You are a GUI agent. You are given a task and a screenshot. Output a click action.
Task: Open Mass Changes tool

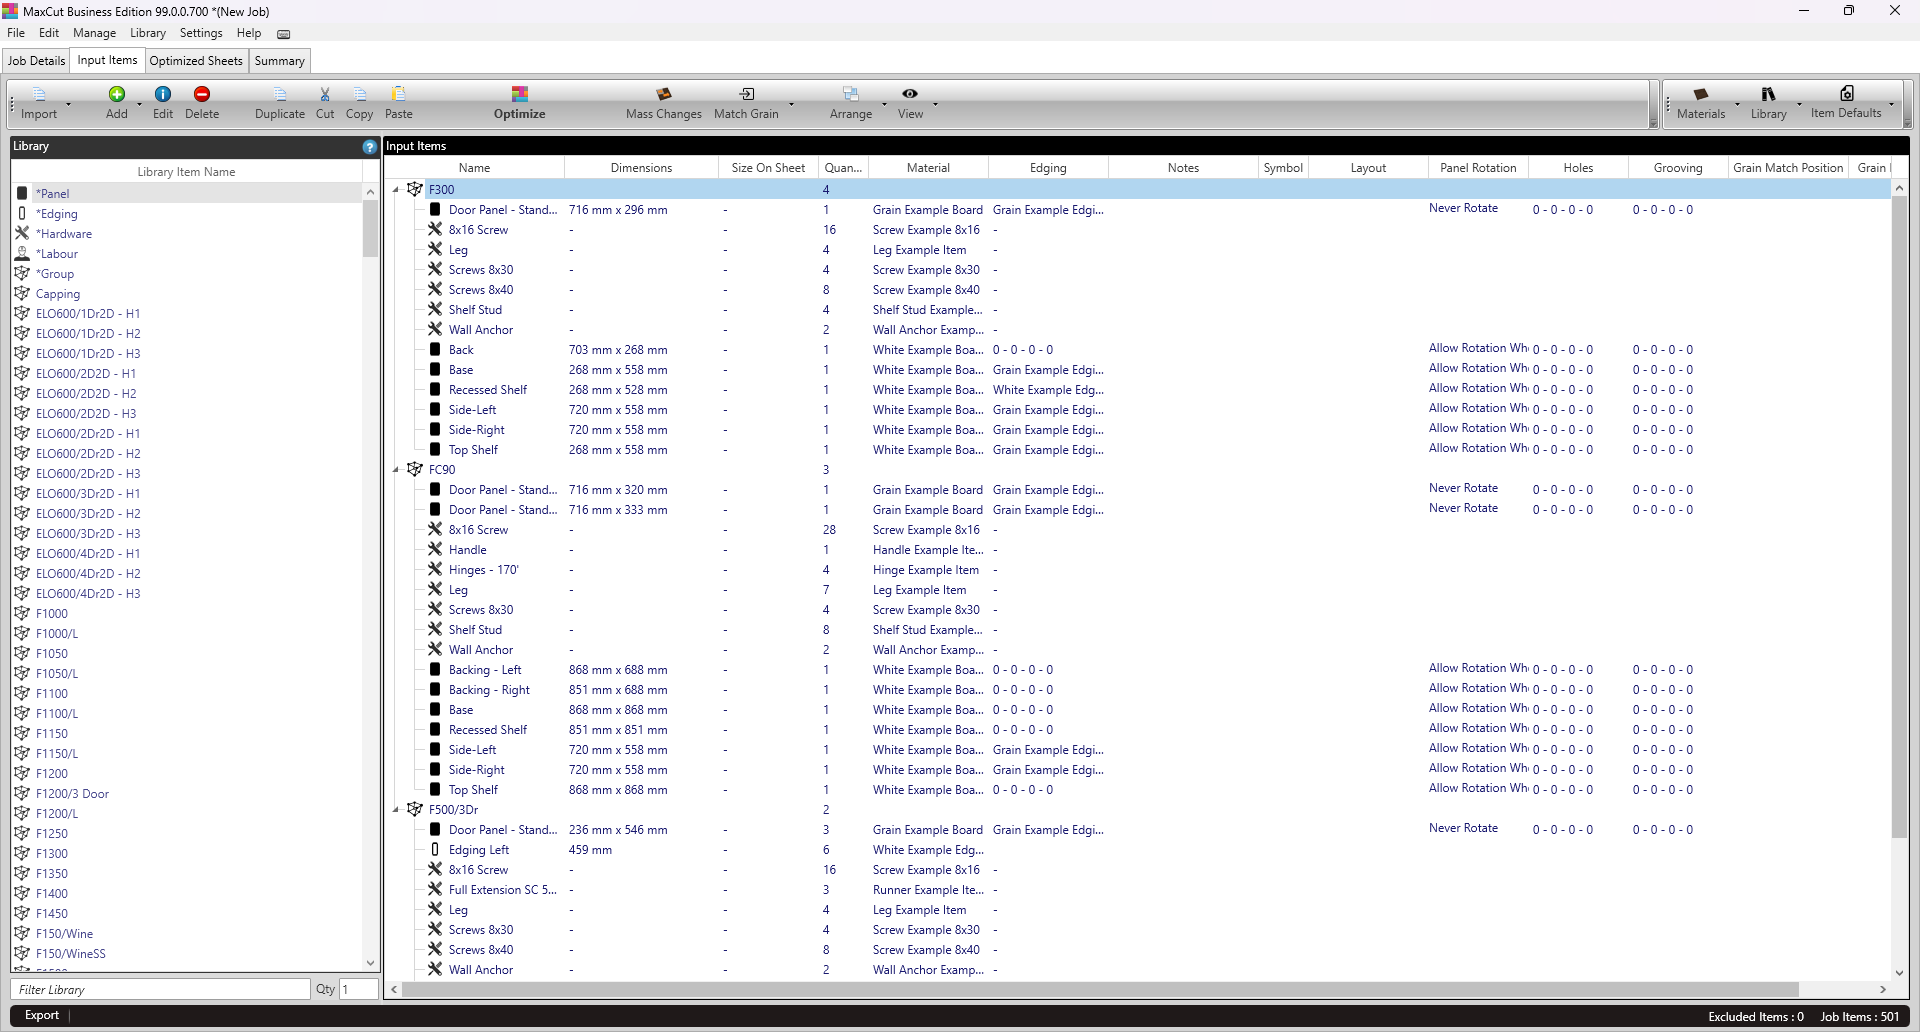pyautogui.click(x=664, y=103)
